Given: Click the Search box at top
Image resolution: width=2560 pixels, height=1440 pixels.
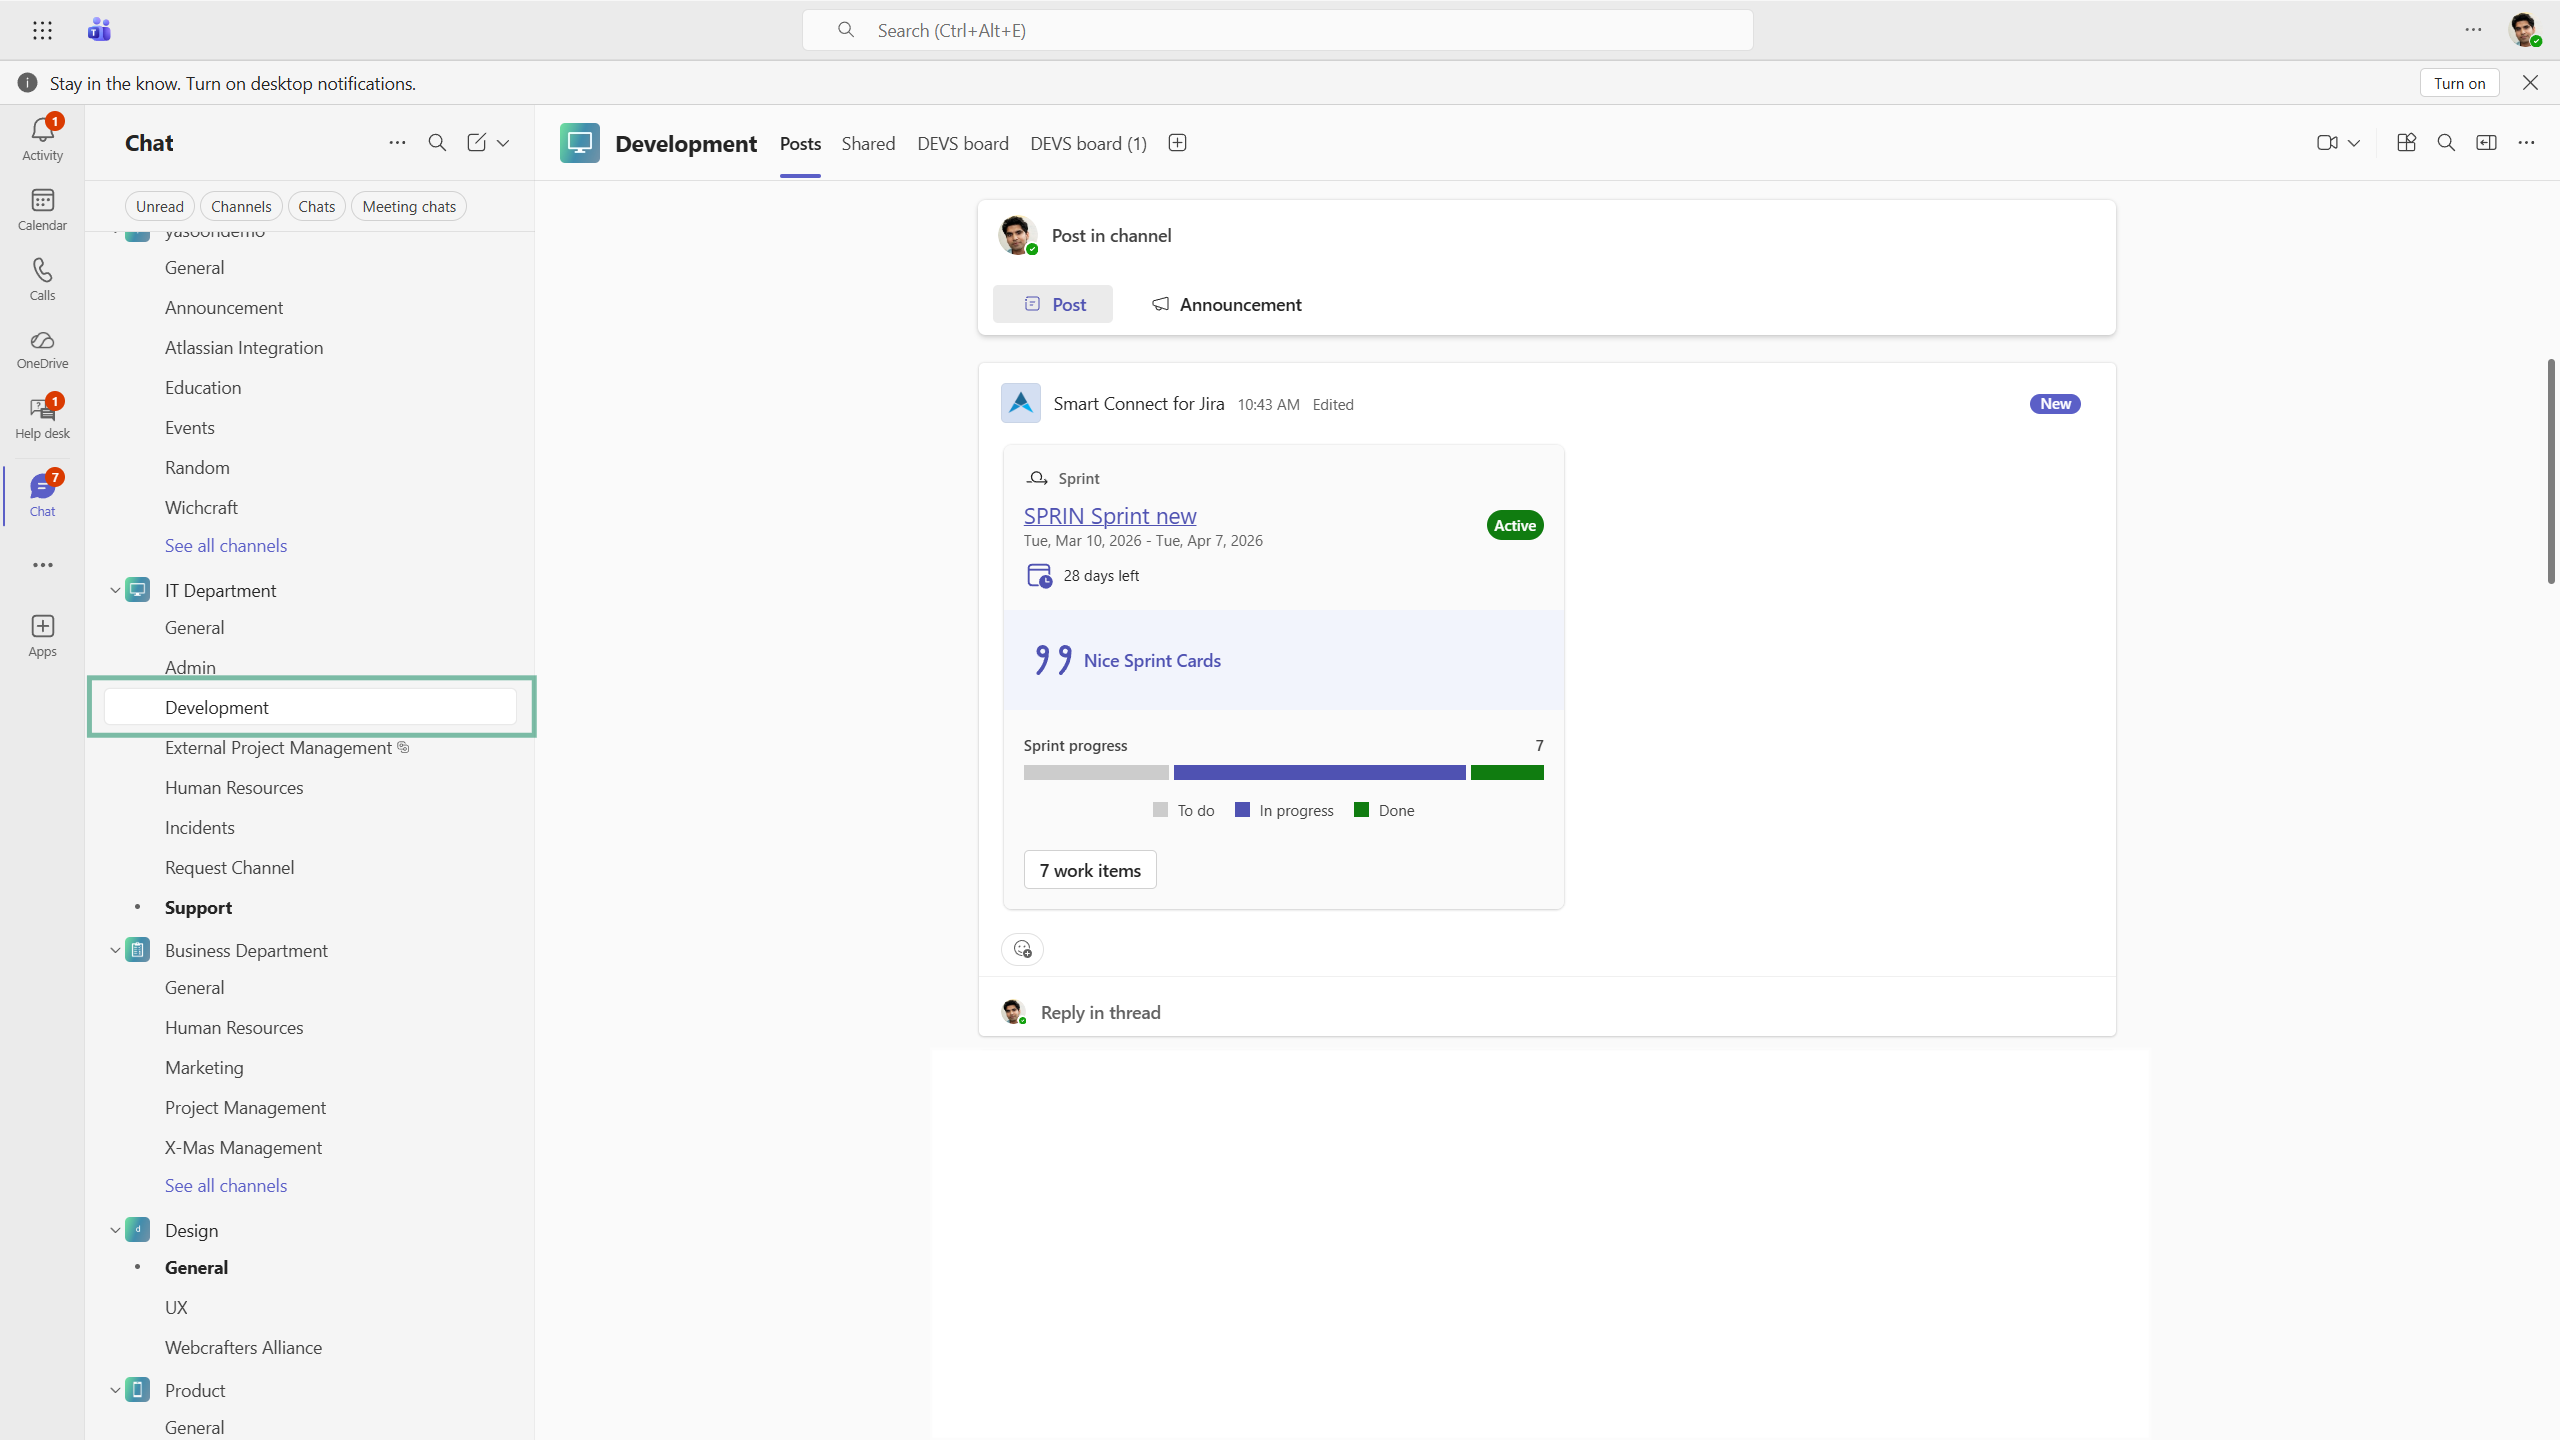Looking at the screenshot, I should pos(1277,30).
